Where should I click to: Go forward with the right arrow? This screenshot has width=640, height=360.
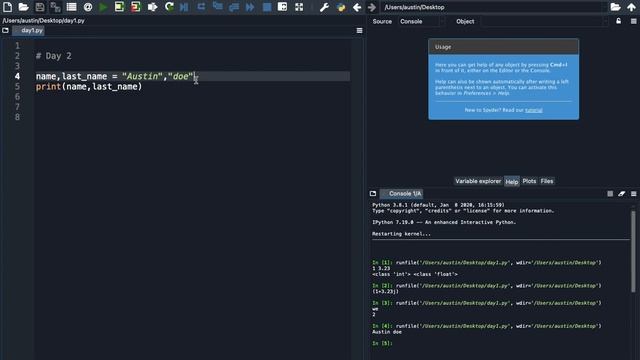pos(371,7)
